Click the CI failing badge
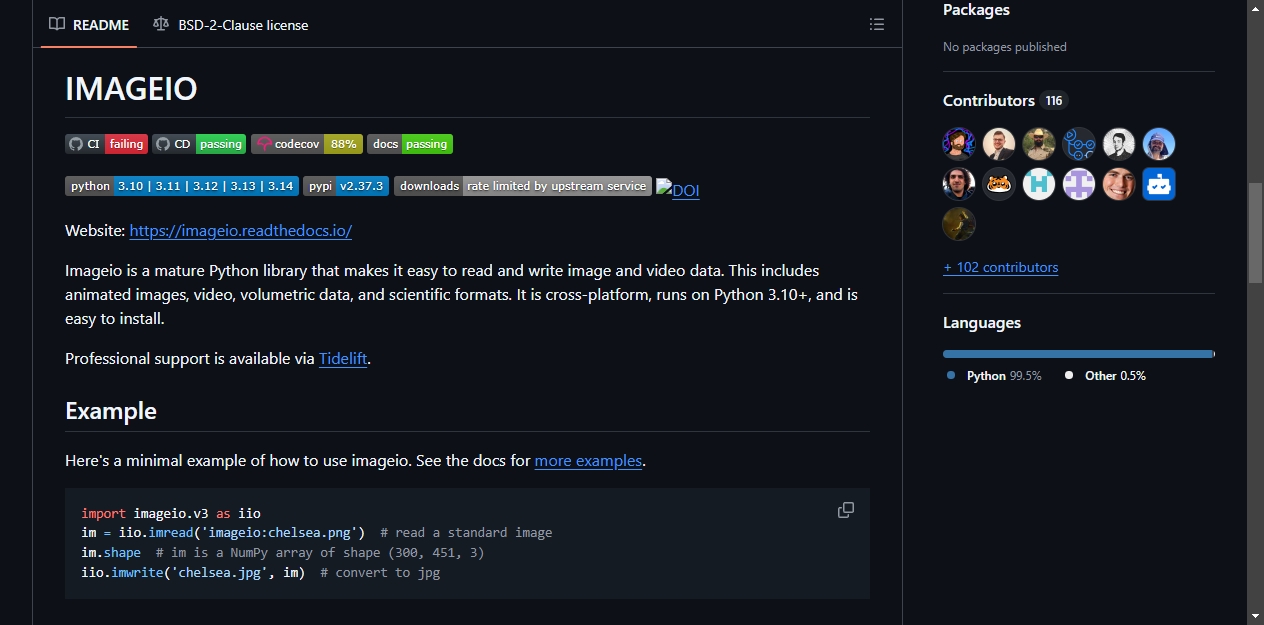The width and height of the screenshot is (1264, 625). (x=106, y=144)
